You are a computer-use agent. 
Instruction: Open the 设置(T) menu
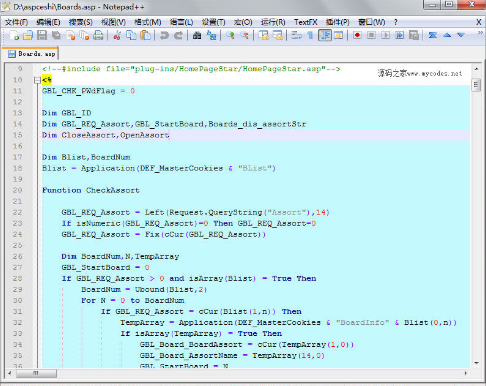[213, 22]
